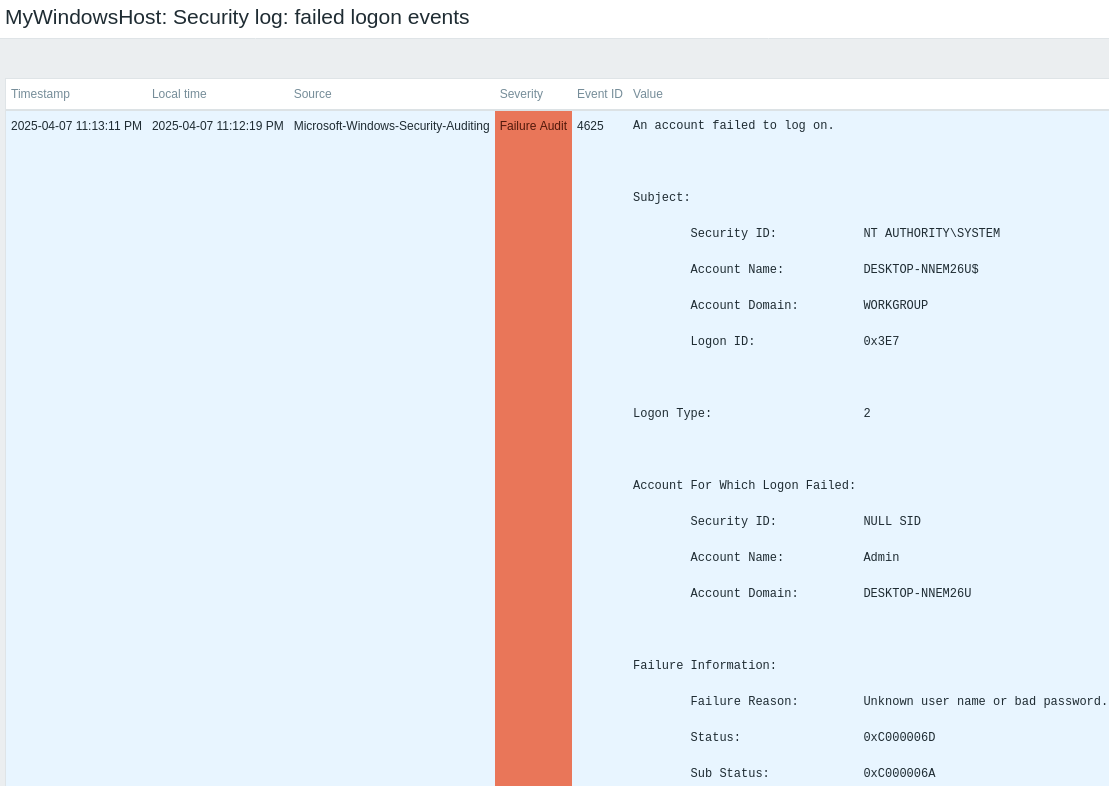The width and height of the screenshot is (1109, 786).
Task: Click the Value column header
Action: (648, 94)
